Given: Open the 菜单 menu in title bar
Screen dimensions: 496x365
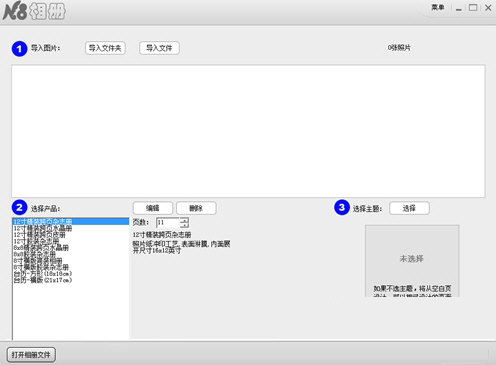Looking at the screenshot, I should tap(438, 7).
